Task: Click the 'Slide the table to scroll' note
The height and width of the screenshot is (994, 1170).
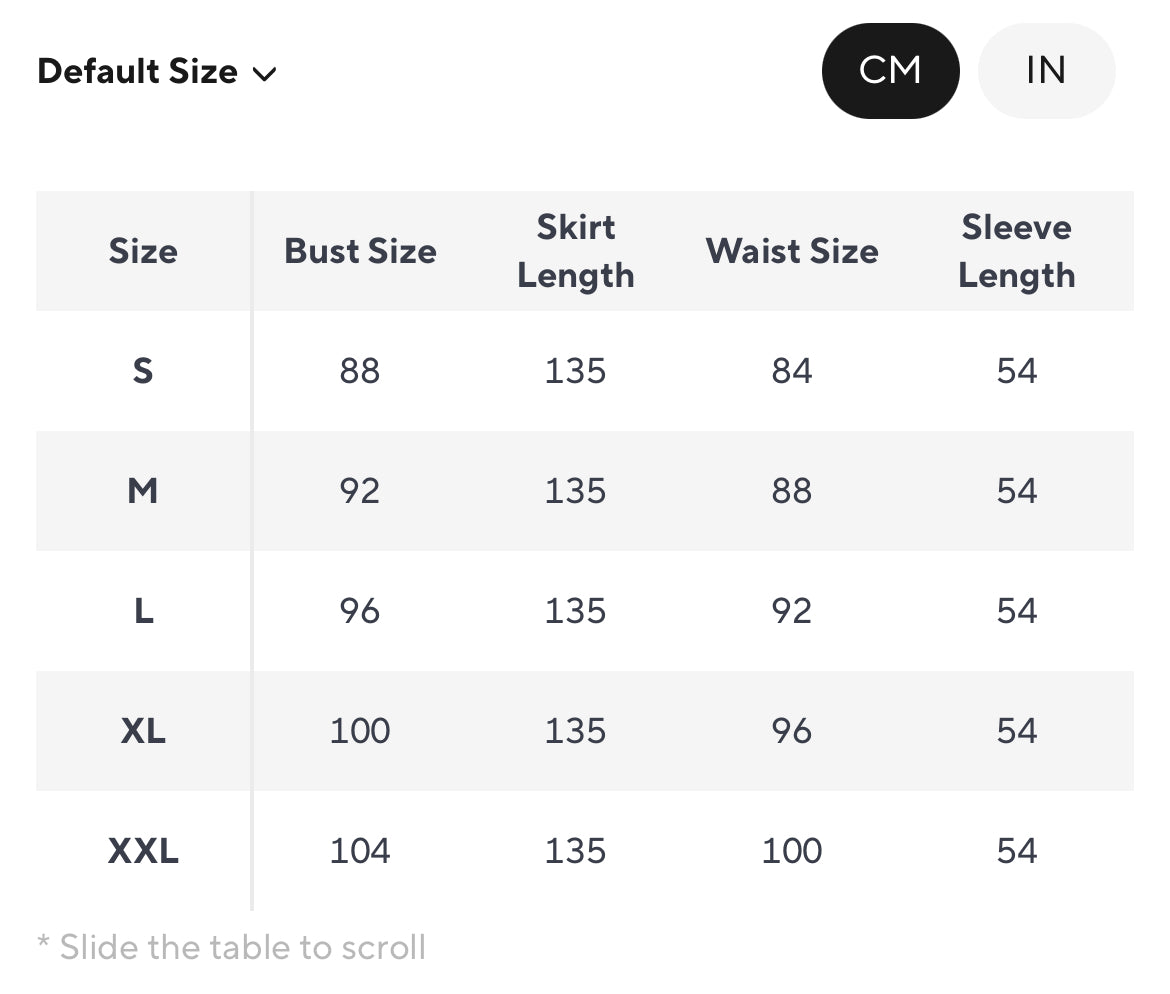Action: tap(232, 947)
